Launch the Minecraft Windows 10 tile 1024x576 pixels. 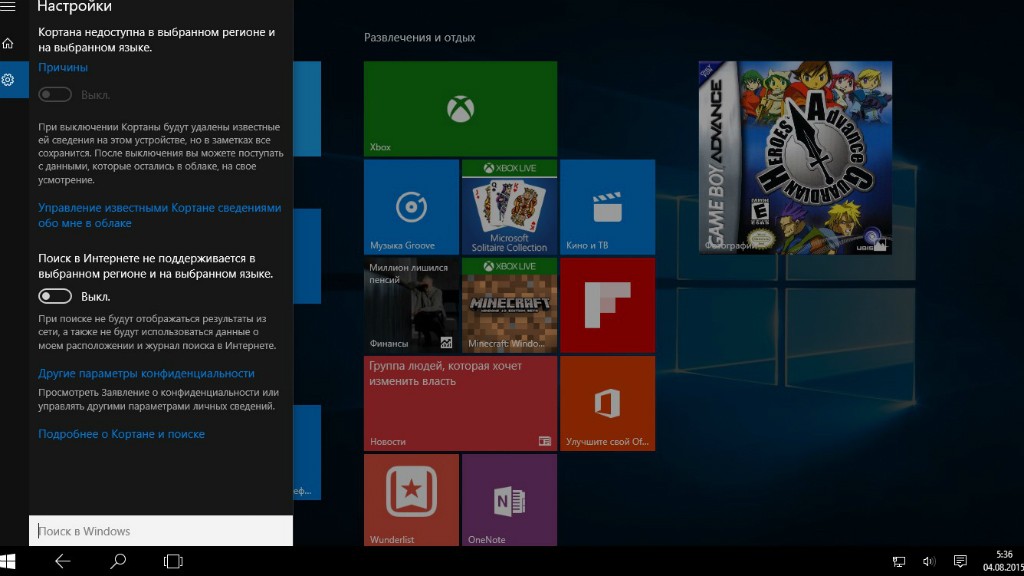click(x=509, y=305)
